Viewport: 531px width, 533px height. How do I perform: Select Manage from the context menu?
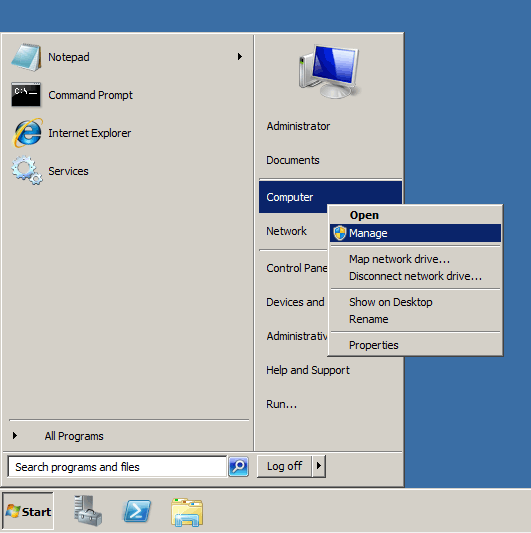415,233
